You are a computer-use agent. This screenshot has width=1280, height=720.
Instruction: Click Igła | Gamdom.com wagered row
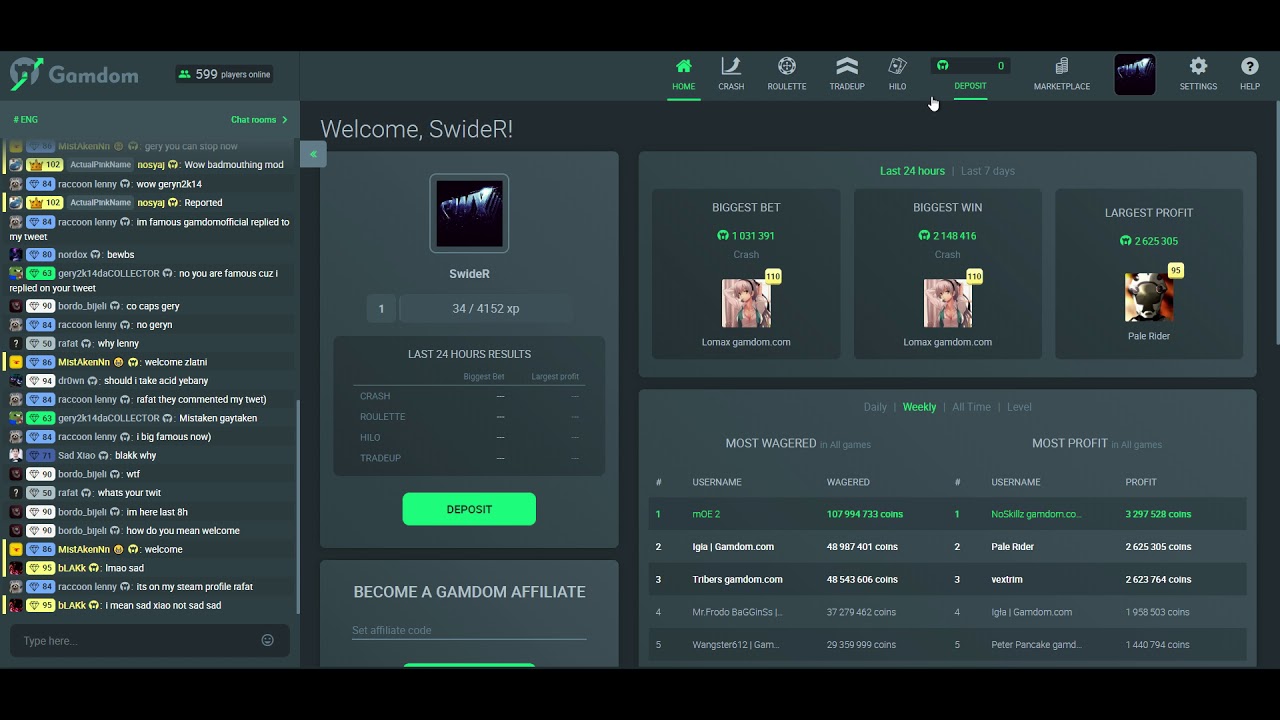tap(799, 547)
